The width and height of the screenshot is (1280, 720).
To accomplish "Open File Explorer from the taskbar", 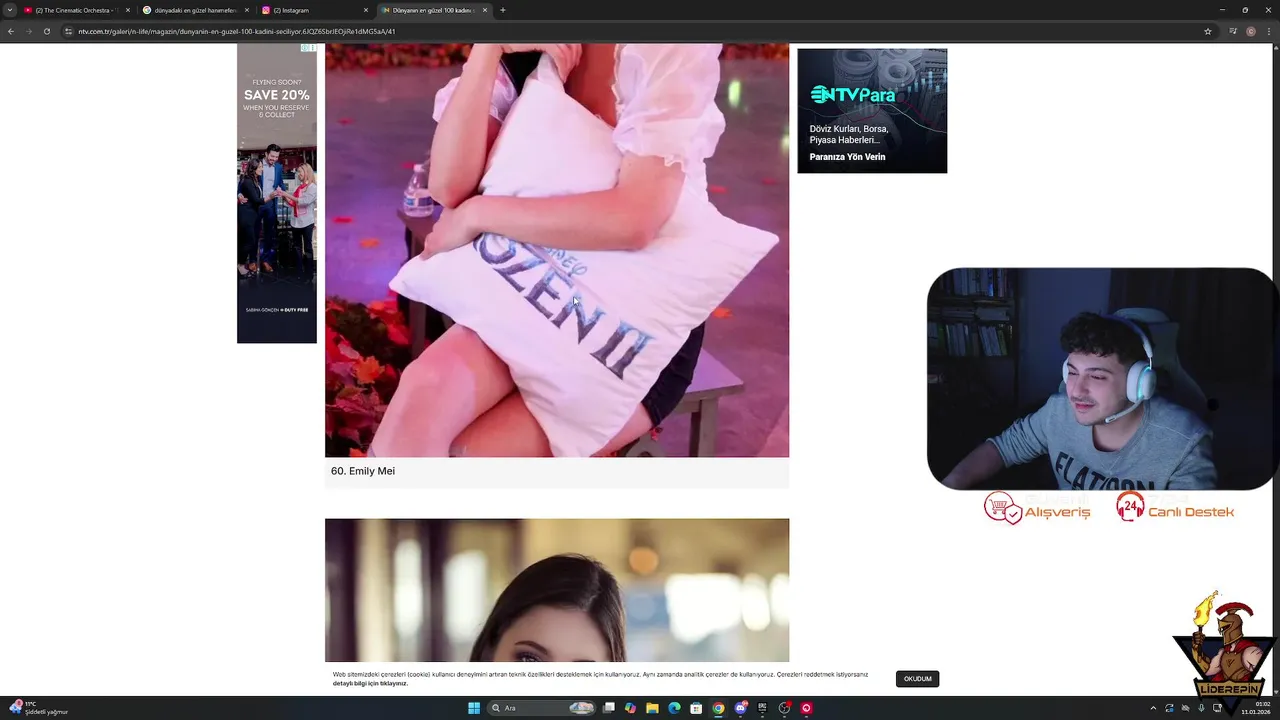I will (652, 708).
